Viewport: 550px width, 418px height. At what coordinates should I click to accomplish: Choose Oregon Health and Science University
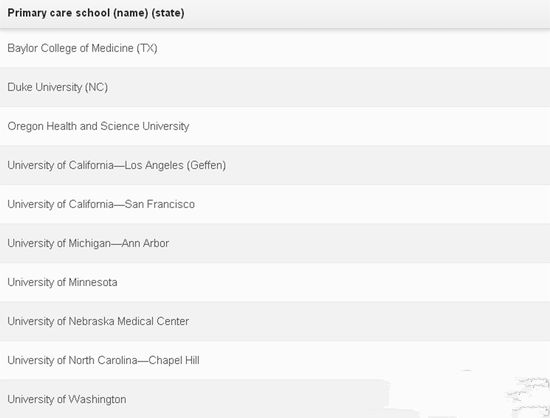coord(275,126)
